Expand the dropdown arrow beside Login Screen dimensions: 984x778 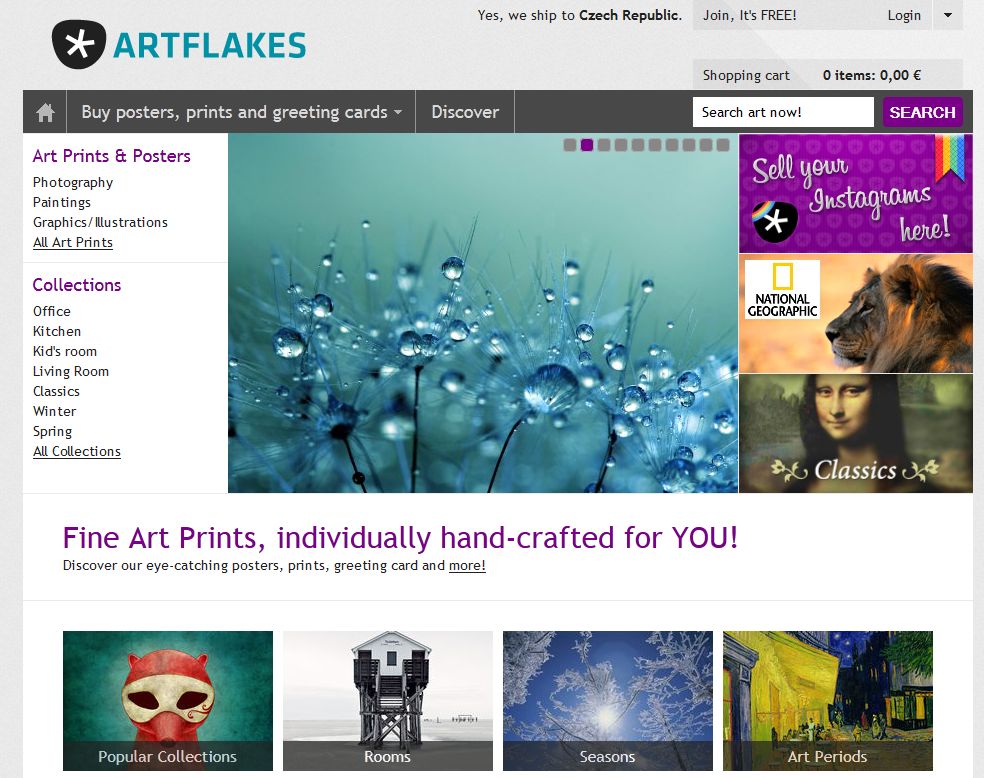(x=948, y=15)
